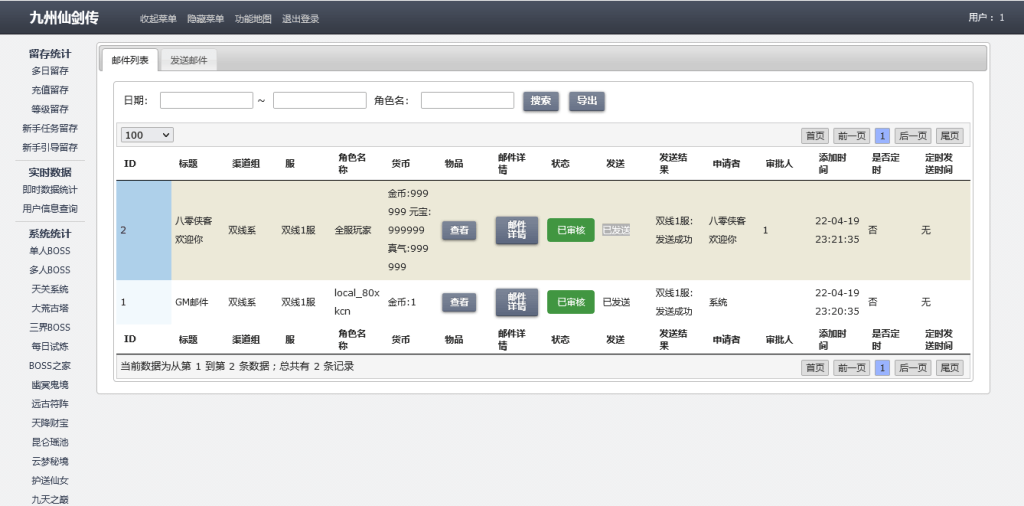This screenshot has width=1024, height=506.
Task: Click the top 后一页 pagination button
Action: click(x=913, y=136)
